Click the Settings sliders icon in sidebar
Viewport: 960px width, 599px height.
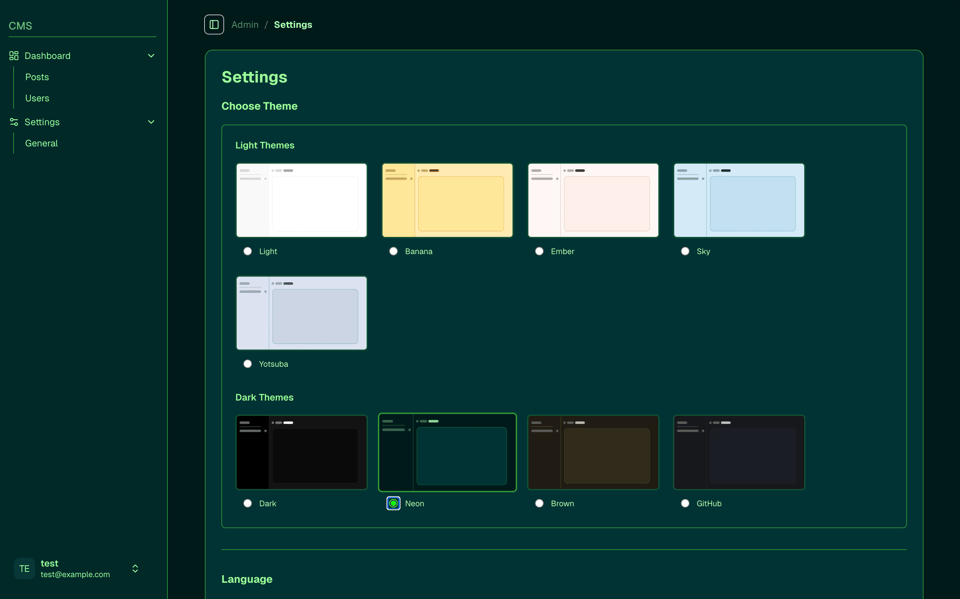click(14, 122)
